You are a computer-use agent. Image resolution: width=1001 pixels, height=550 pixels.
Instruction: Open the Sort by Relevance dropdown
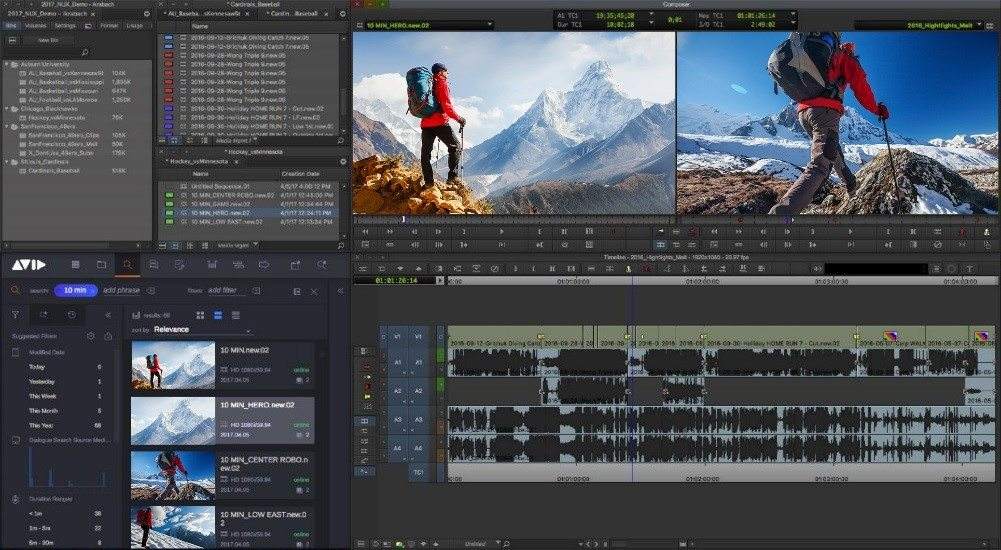pos(202,330)
